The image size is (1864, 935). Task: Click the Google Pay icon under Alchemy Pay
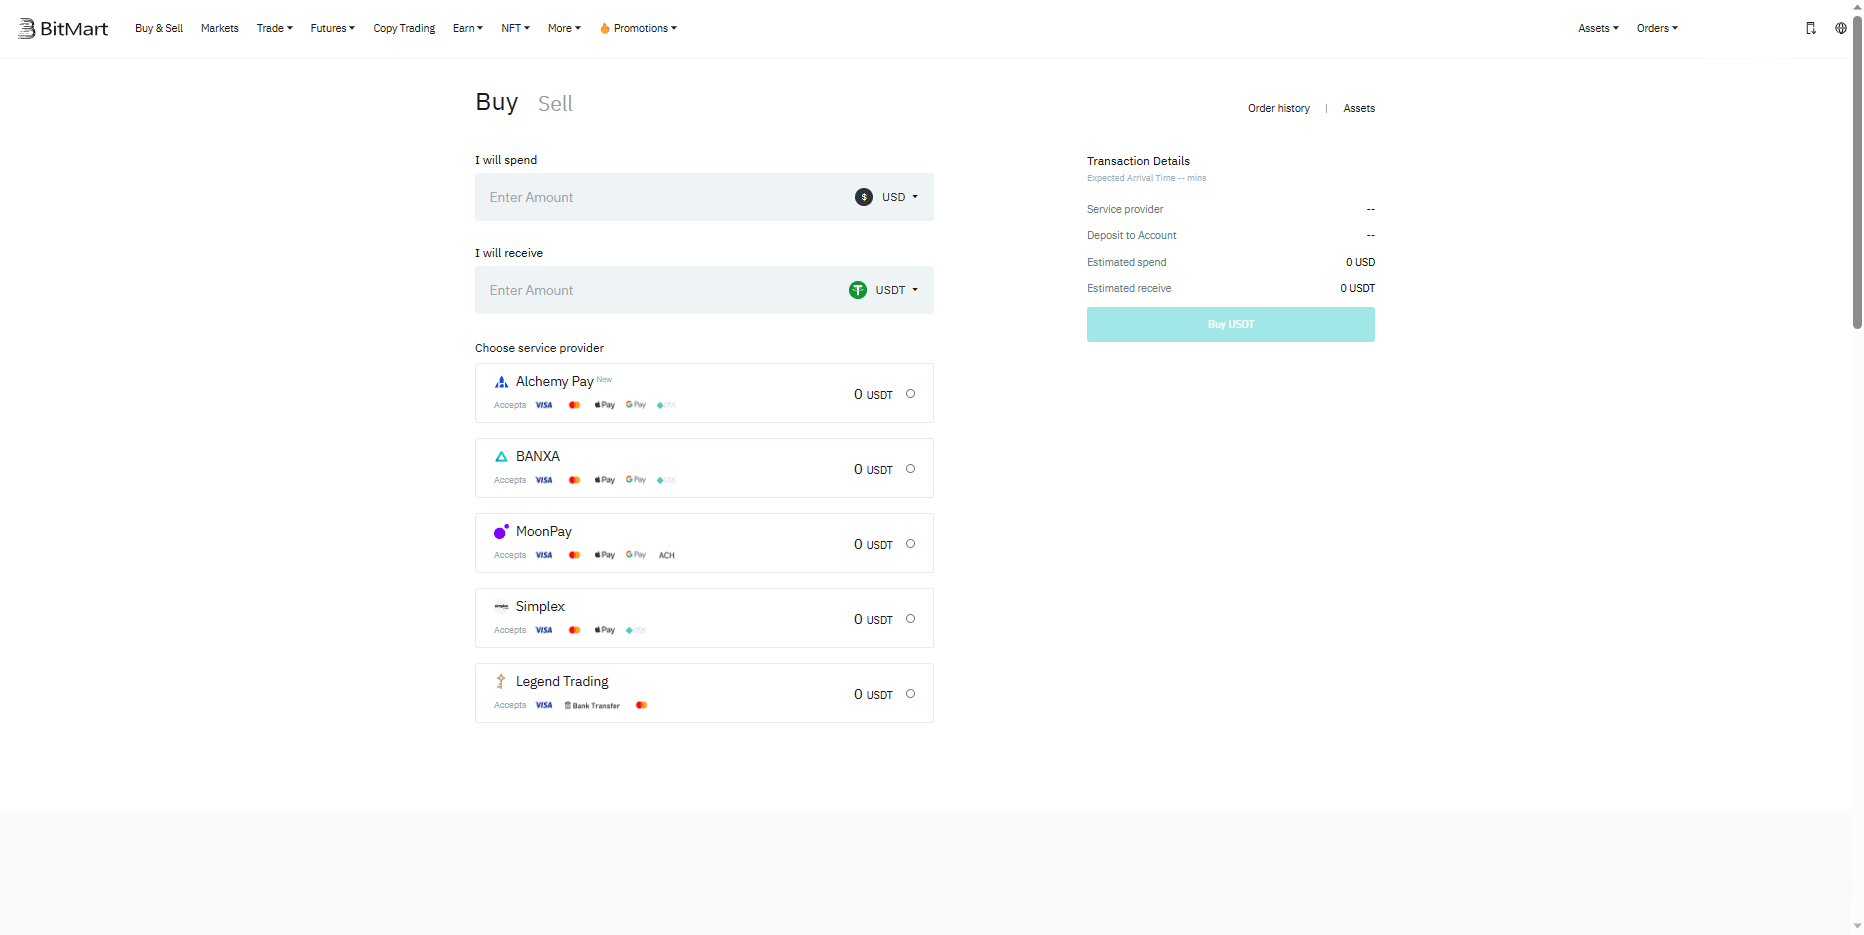pyautogui.click(x=636, y=405)
